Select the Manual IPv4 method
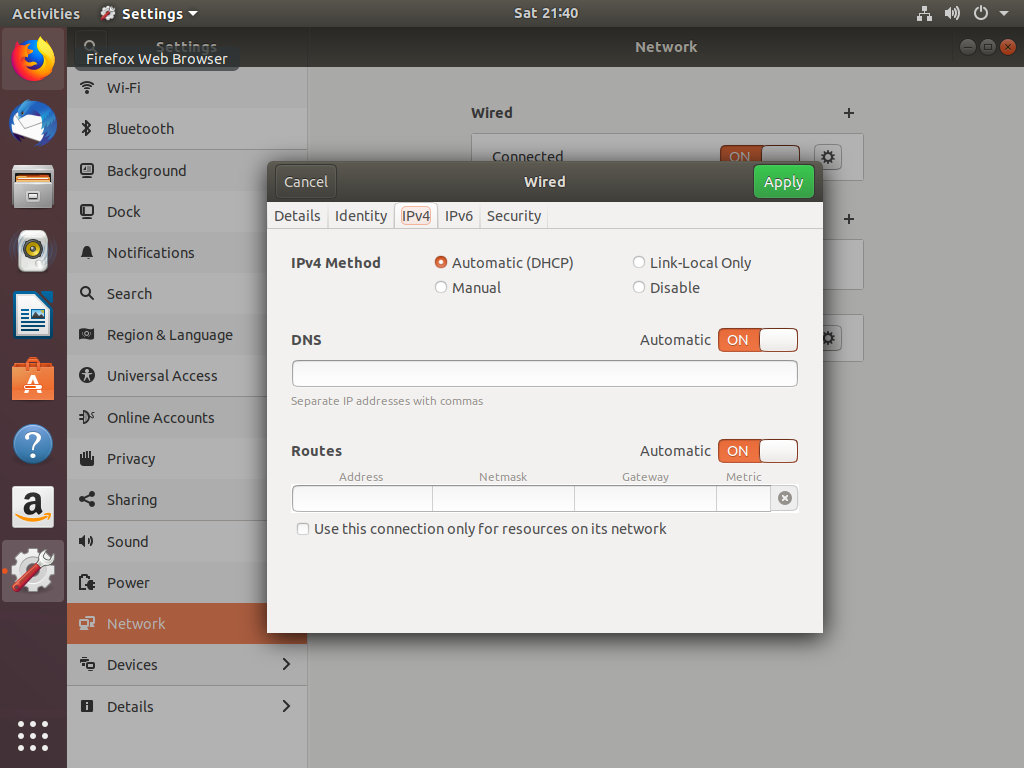This screenshot has height=768, width=1024. (441, 288)
